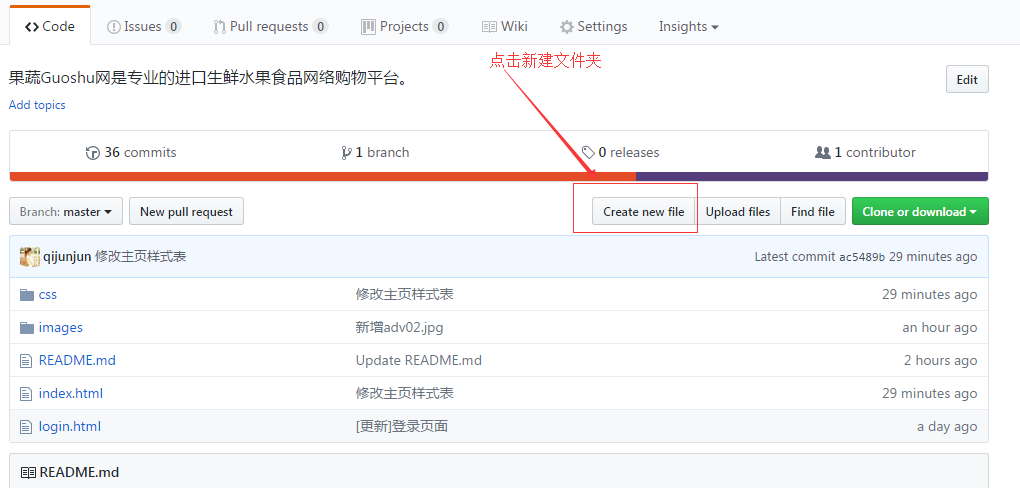Open the 1 branch list
The height and width of the screenshot is (488, 1020).
[375, 152]
